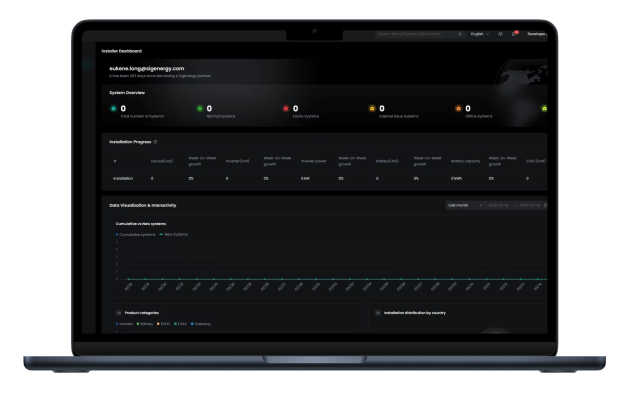Click the first data point on the chart line

pos(128,279)
